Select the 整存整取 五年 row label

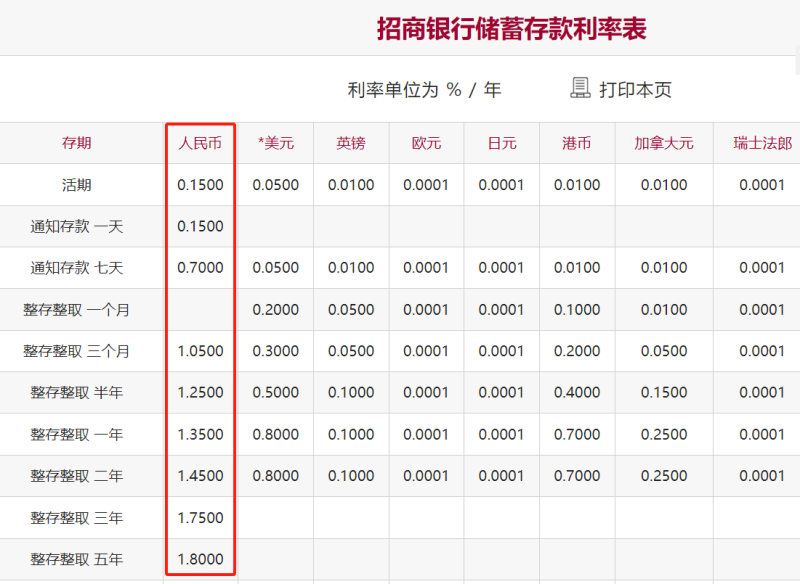point(76,559)
